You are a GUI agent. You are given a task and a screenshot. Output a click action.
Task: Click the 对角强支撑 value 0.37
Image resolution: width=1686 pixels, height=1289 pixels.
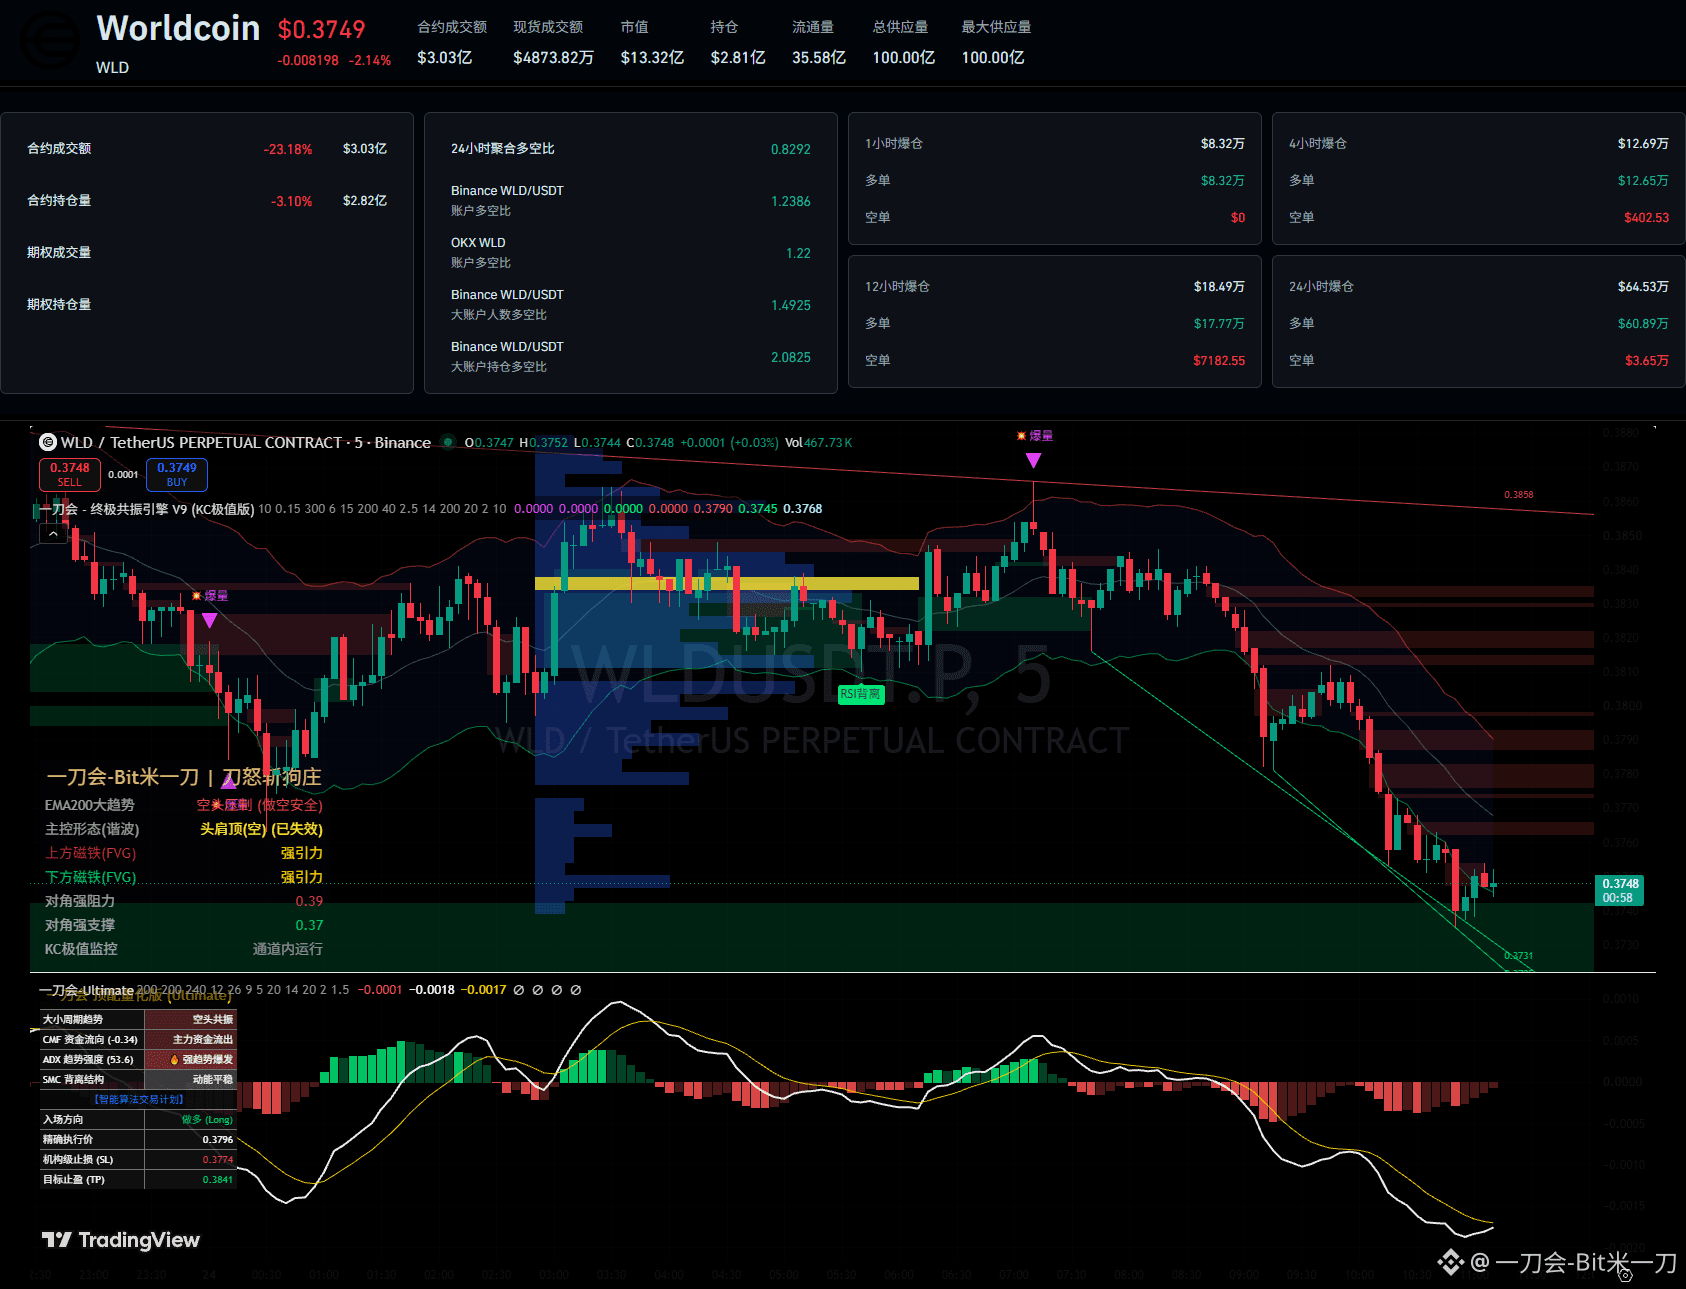click(x=309, y=925)
